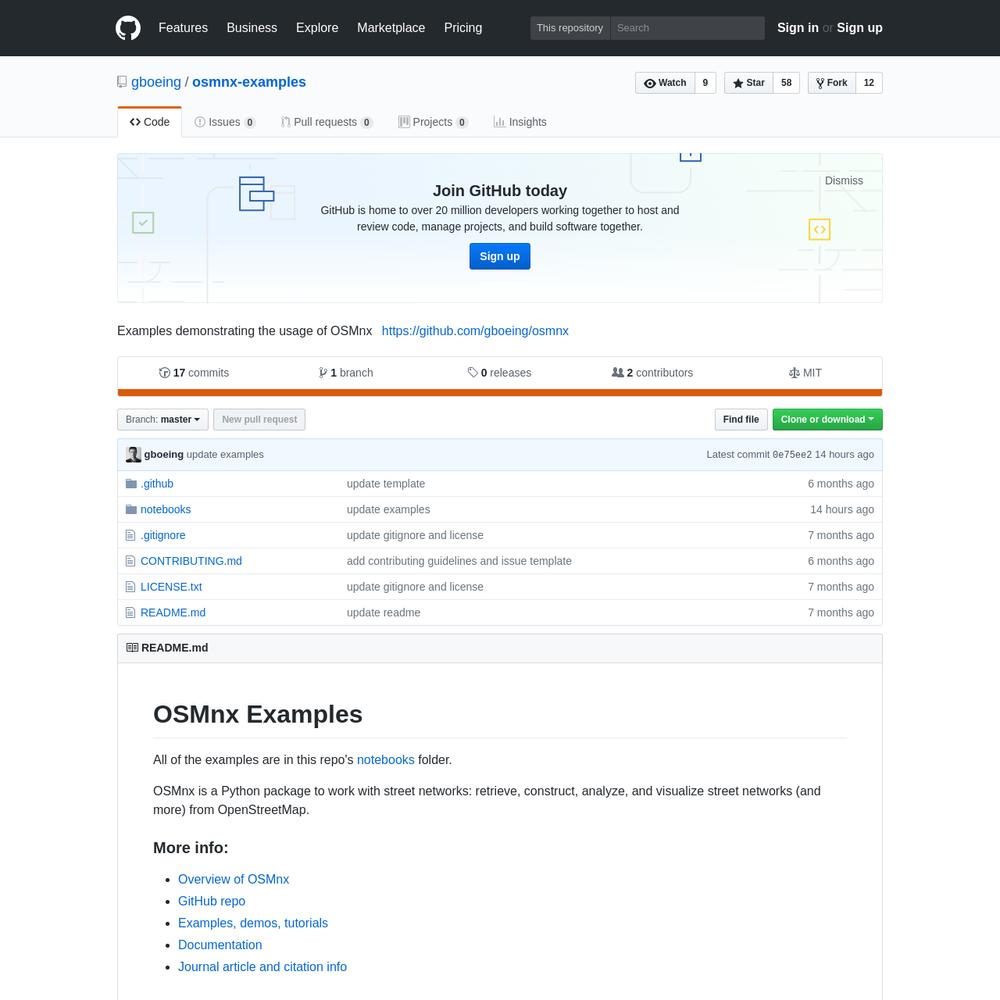Click the Find file button
The image size is (1000, 1000).
(741, 420)
